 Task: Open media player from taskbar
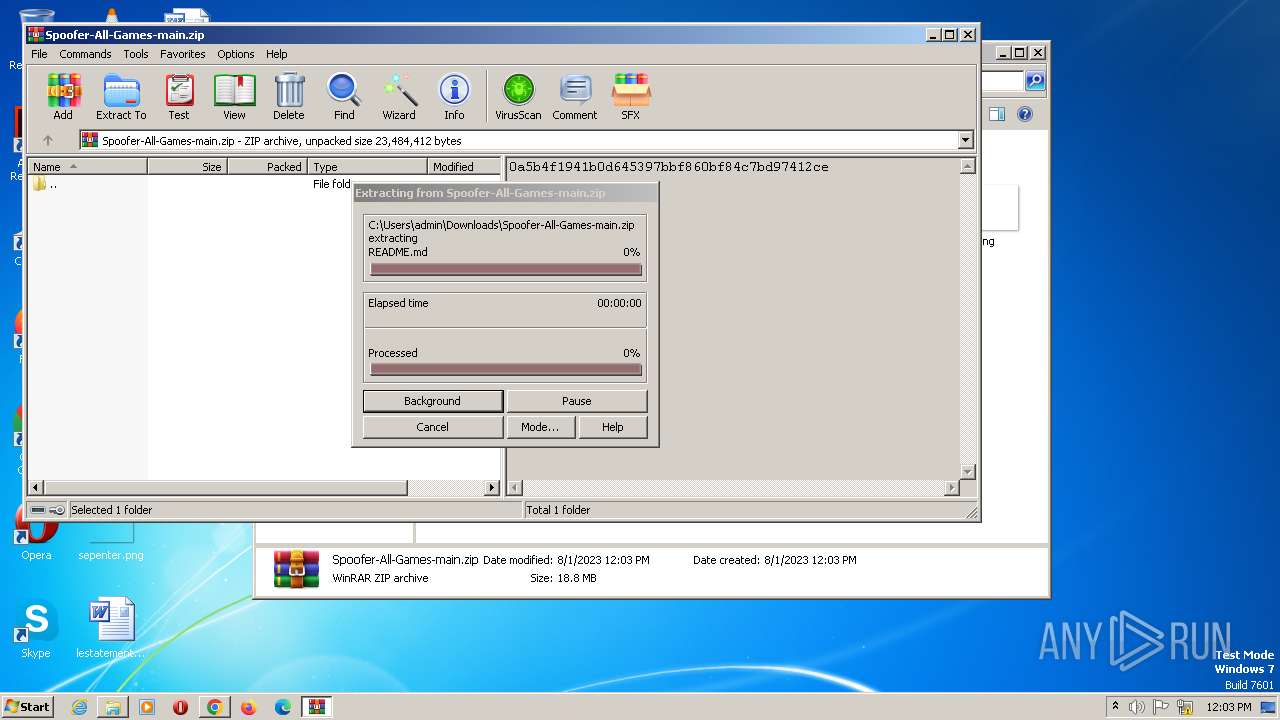click(x=147, y=707)
